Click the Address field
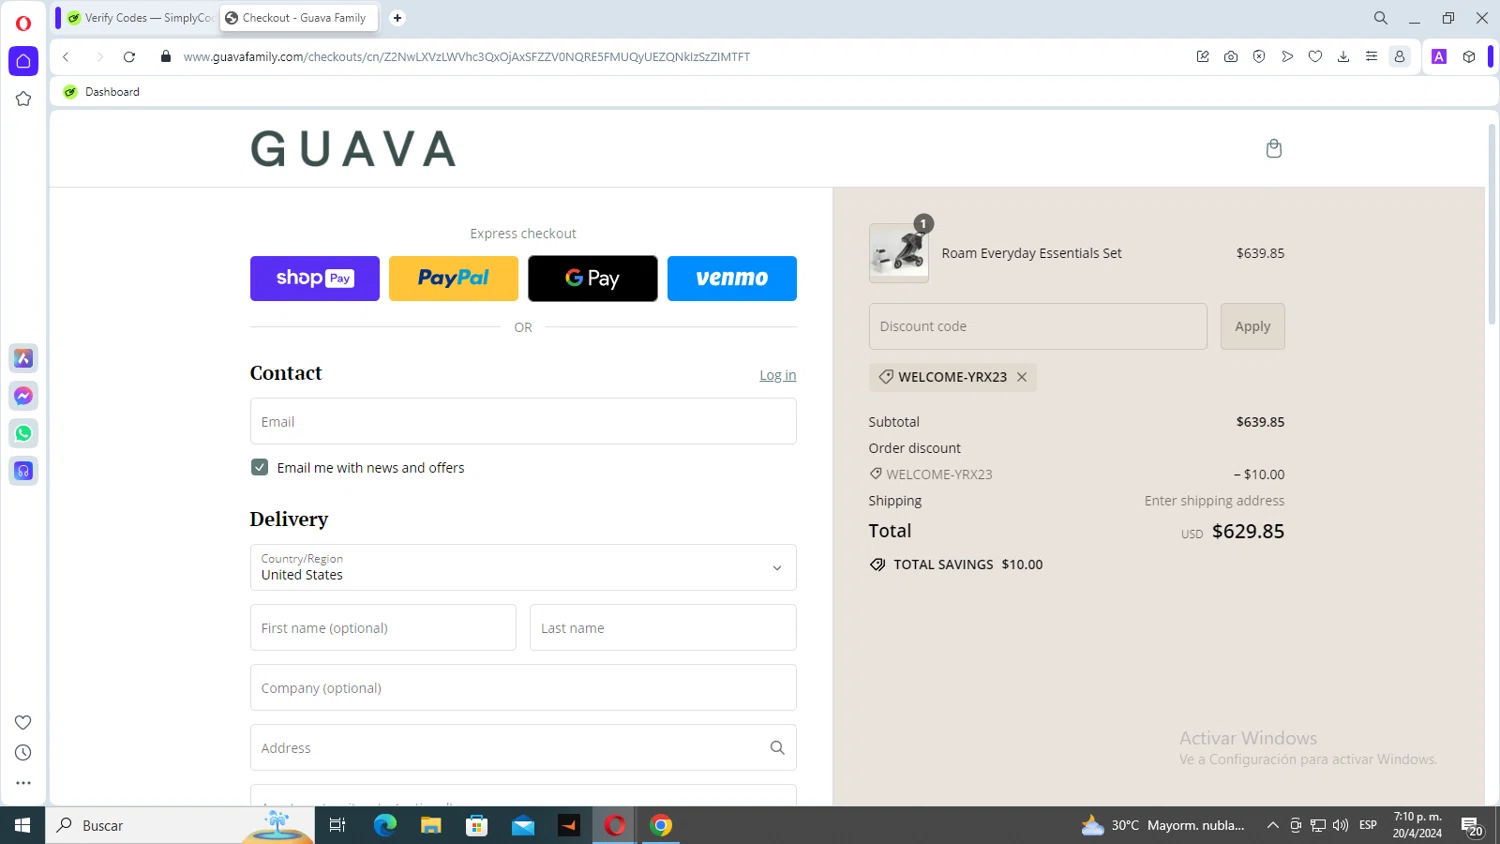The height and width of the screenshot is (844, 1500). [523, 747]
